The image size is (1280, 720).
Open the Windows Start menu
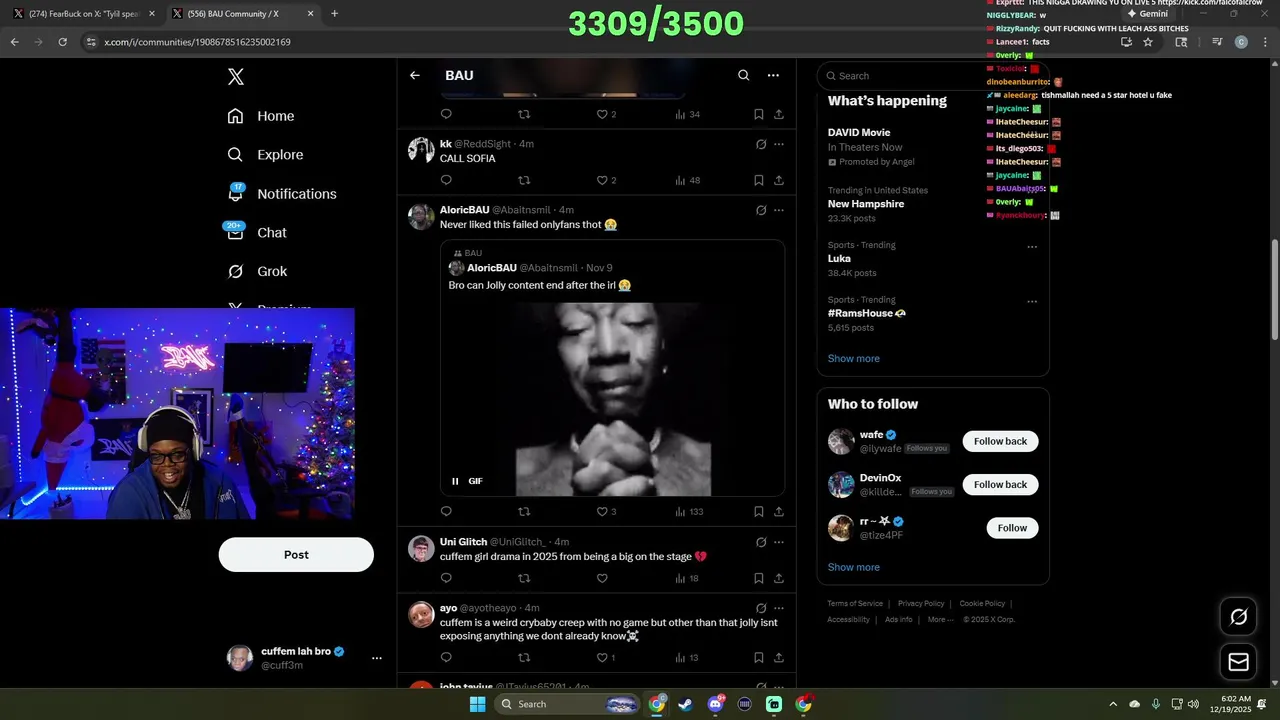(x=477, y=704)
